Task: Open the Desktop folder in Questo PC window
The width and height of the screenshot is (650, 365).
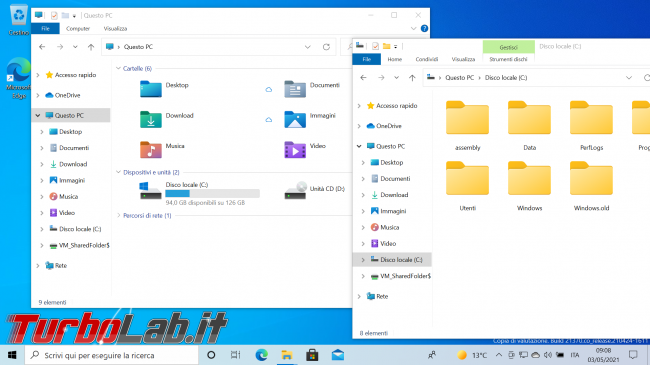Action: click(150, 89)
